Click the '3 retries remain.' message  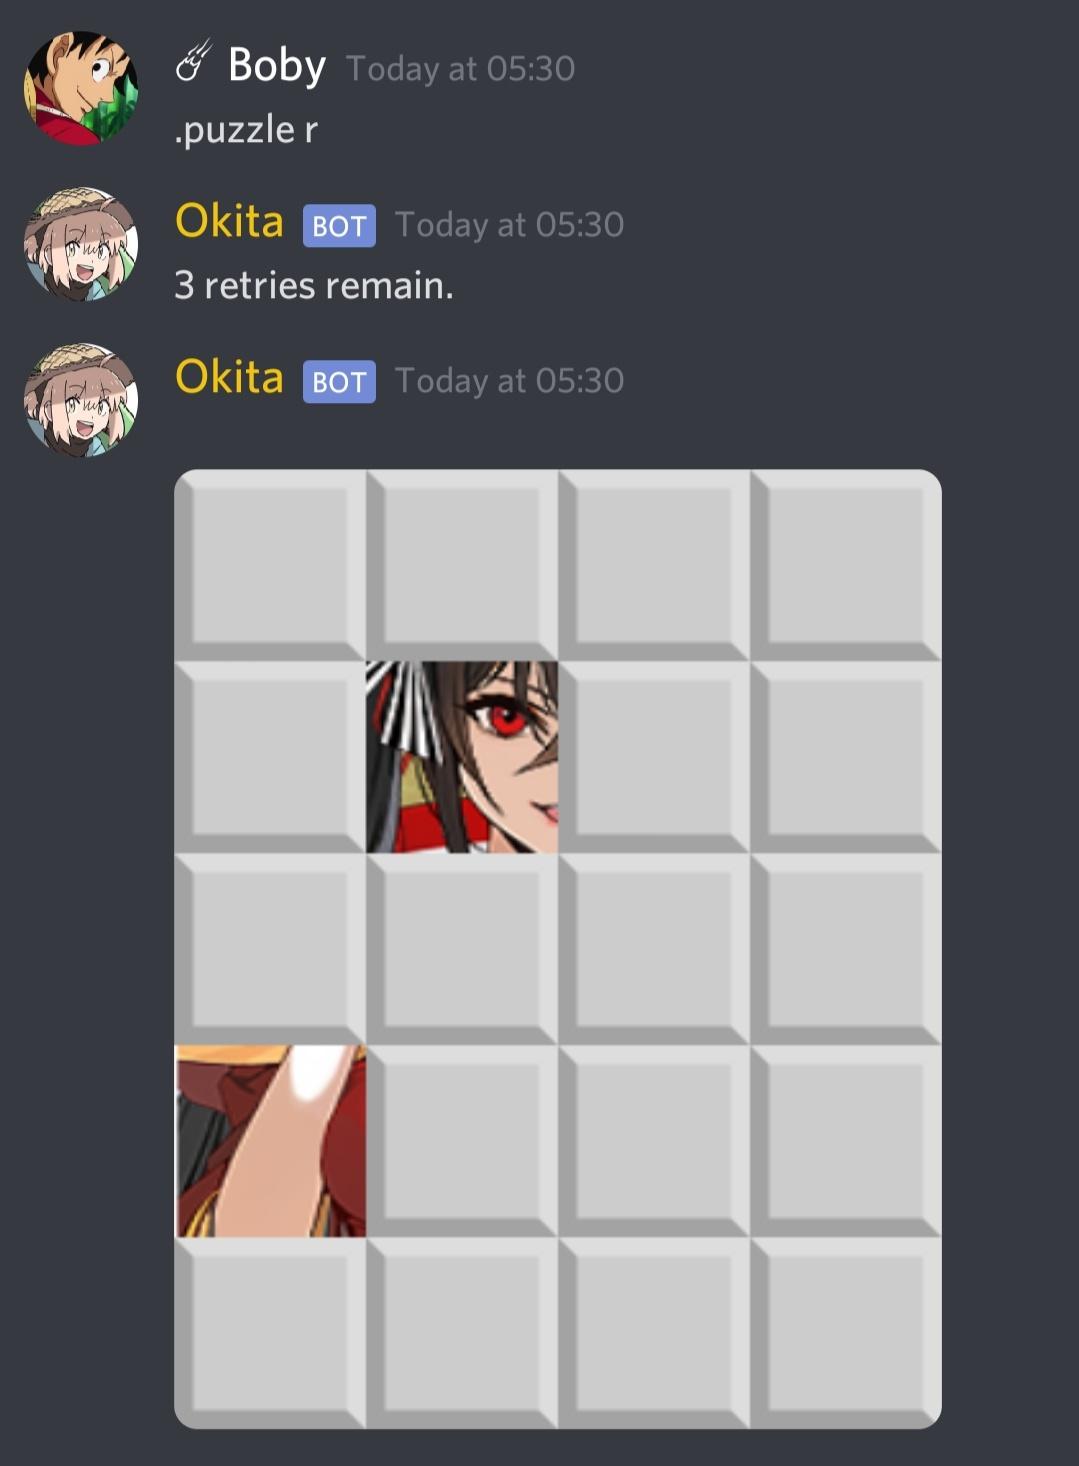click(314, 286)
